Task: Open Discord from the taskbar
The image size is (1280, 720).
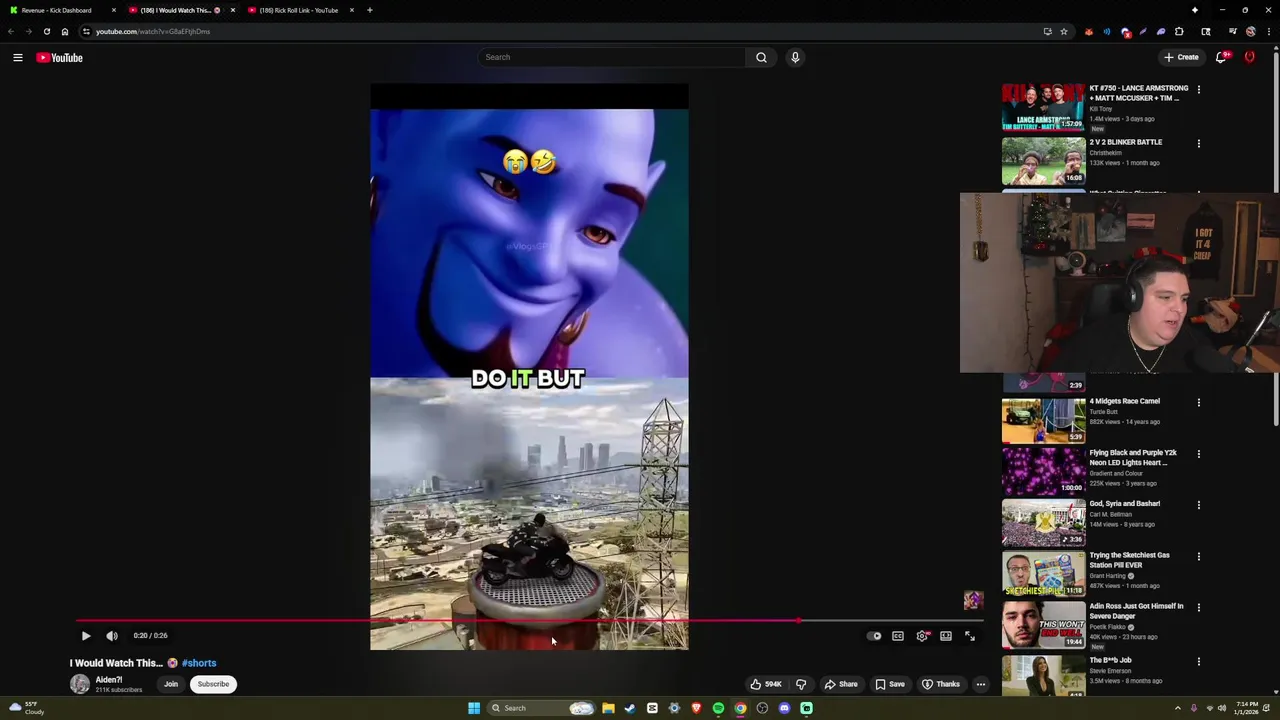Action: 784,708
